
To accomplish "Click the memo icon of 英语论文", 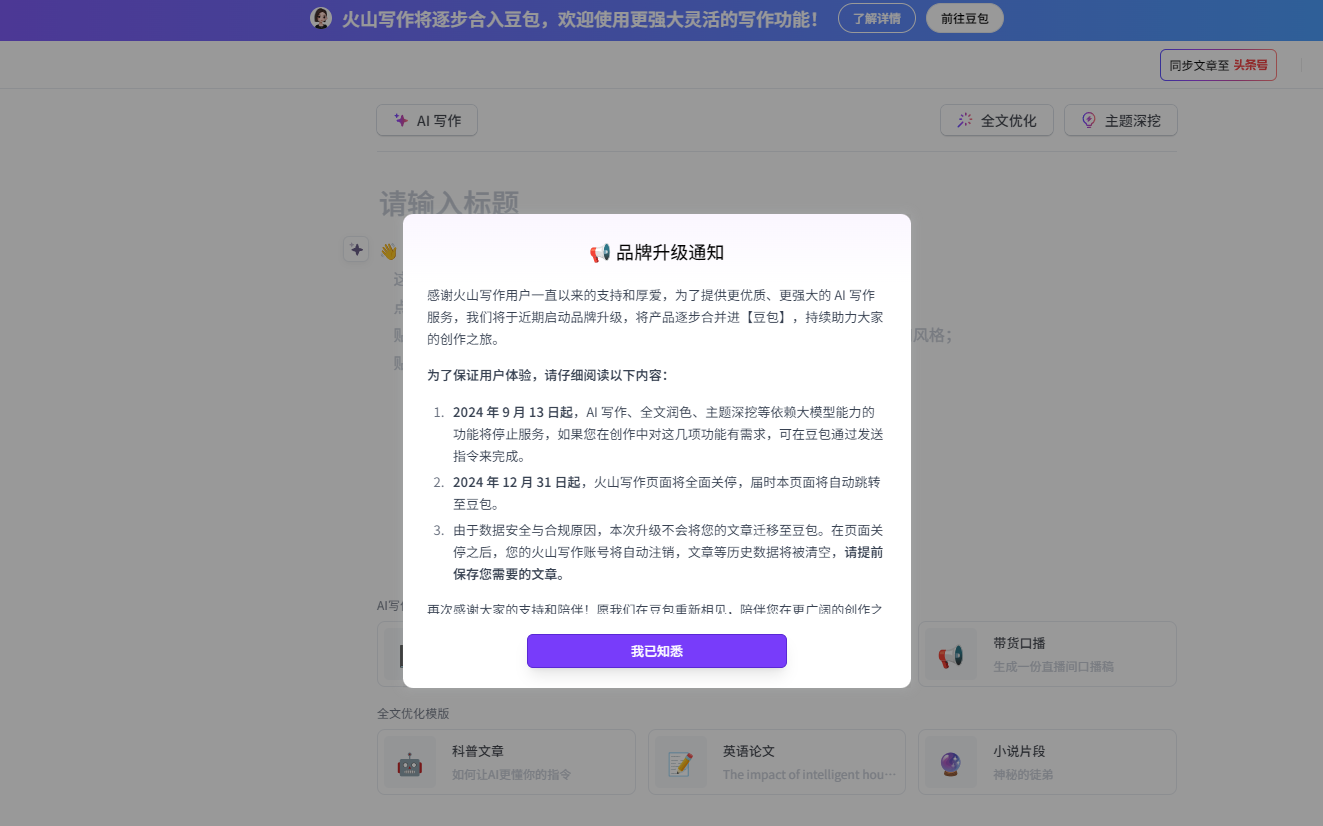I will (680, 764).
